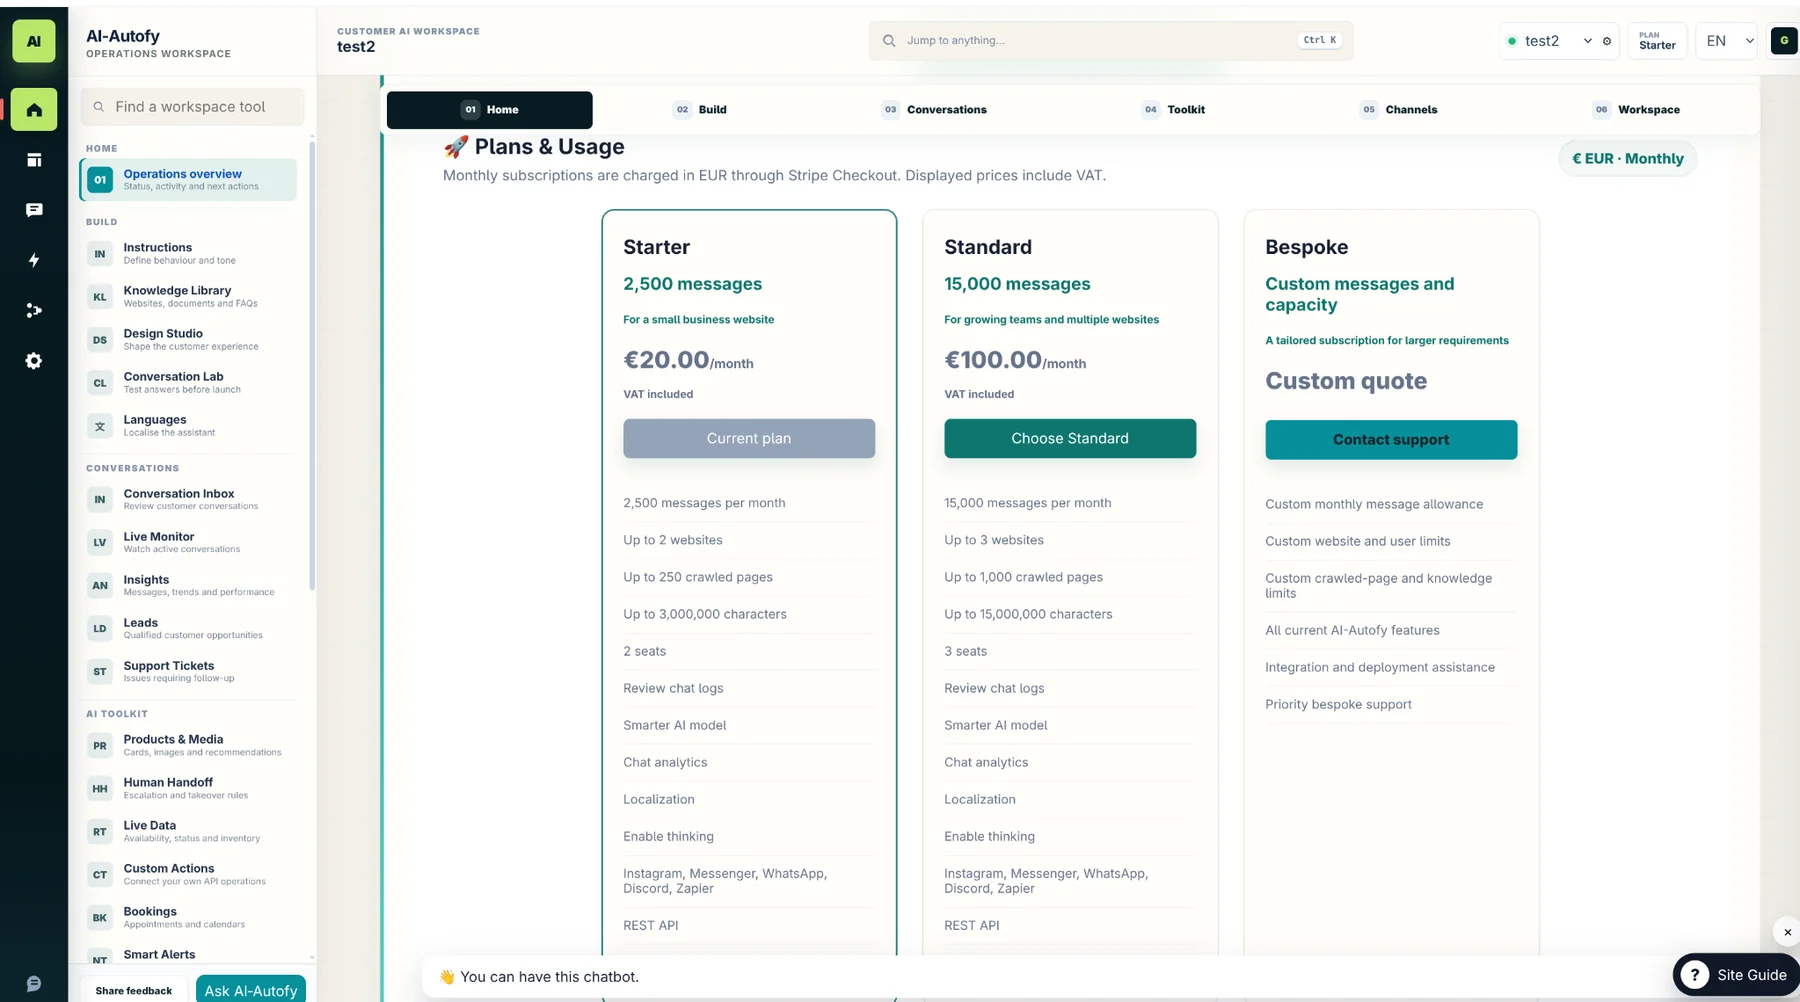The image size is (1800, 1002).
Task: Open the layout panel rail icon
Action: coord(34,160)
